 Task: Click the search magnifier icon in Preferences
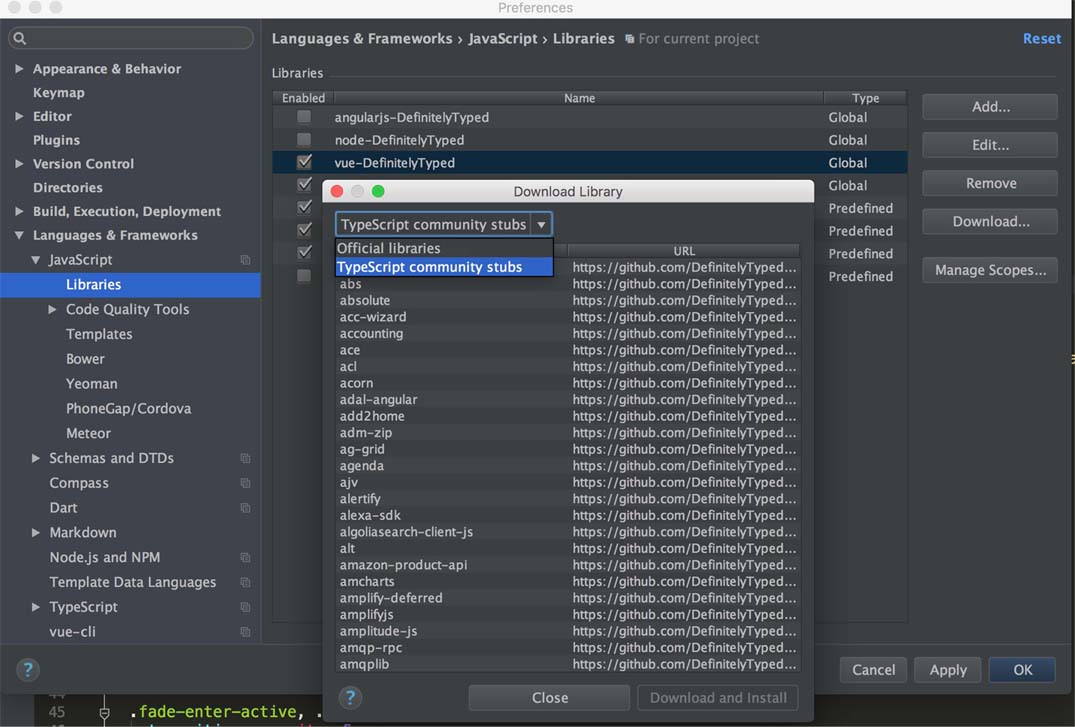[20, 38]
